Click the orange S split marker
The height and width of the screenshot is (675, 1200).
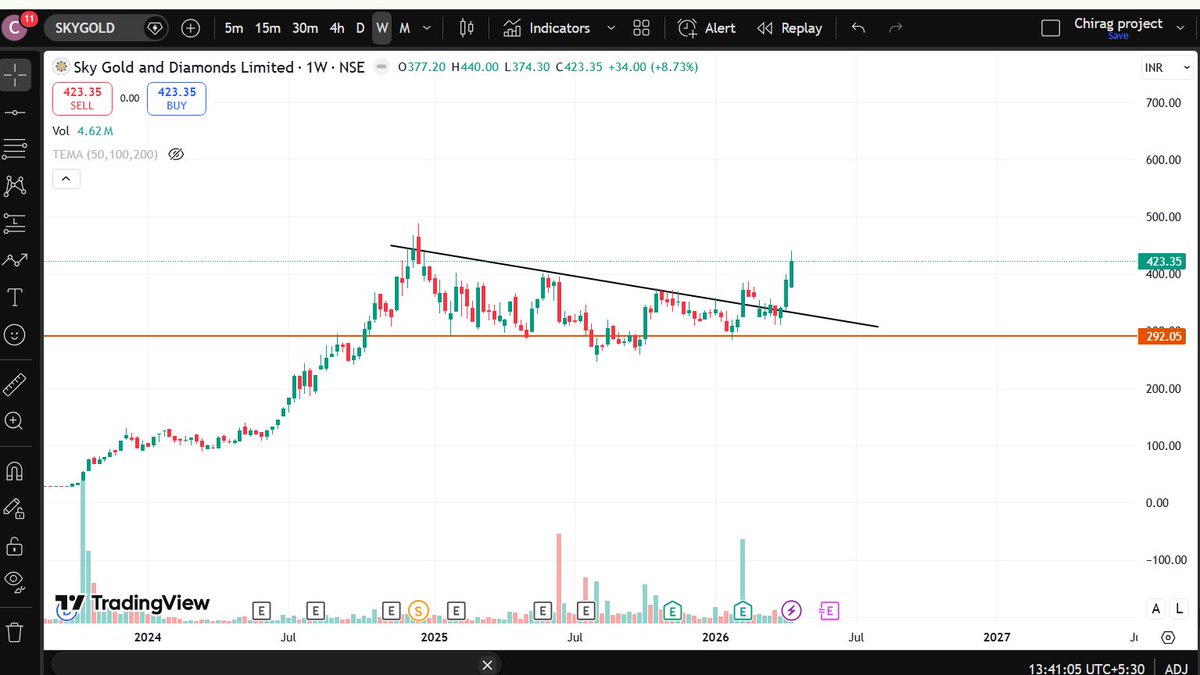tap(418, 609)
